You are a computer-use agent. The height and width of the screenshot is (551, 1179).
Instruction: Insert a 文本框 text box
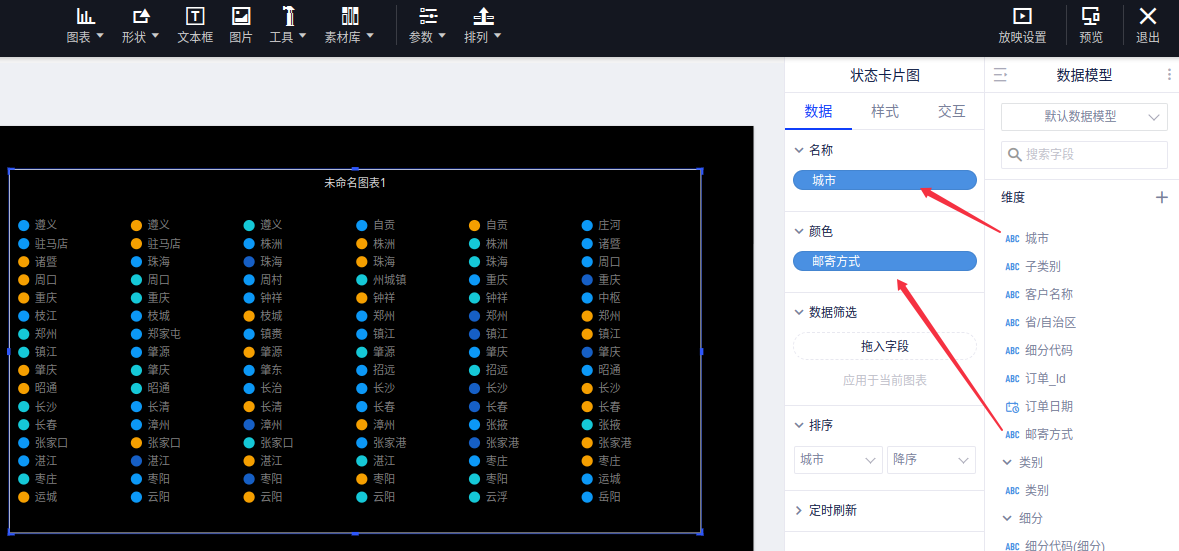[195, 17]
